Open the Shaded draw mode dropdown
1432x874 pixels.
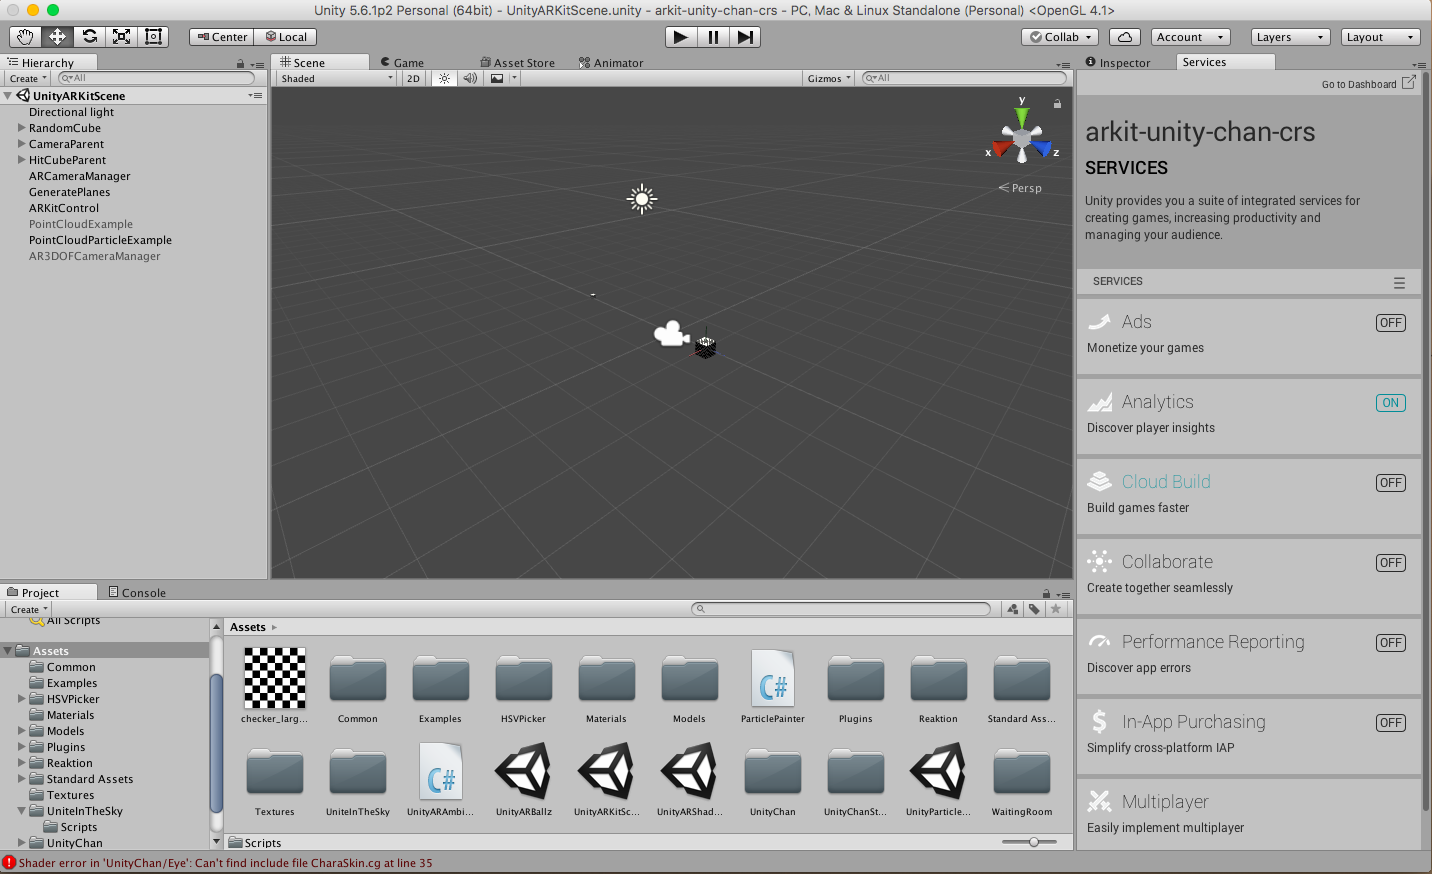point(336,78)
